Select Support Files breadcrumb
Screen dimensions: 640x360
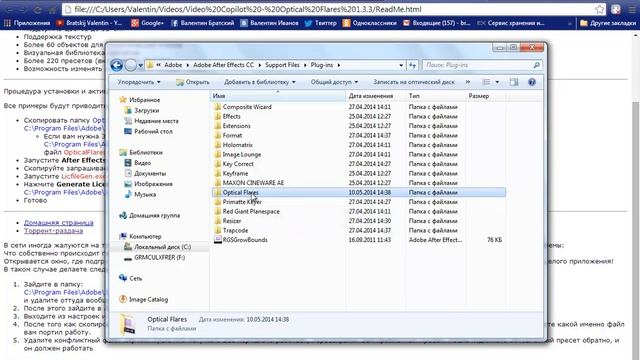coord(282,65)
